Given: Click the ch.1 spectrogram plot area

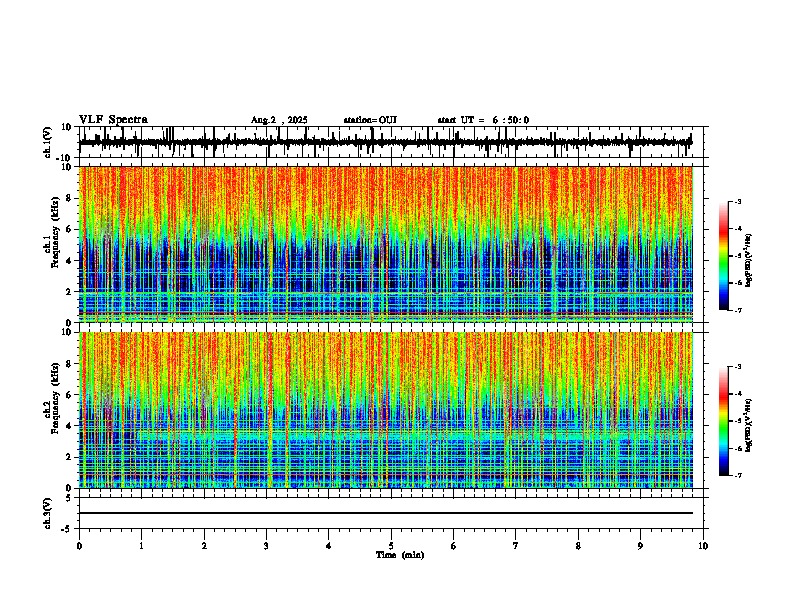Looking at the screenshot, I should pos(385,244).
